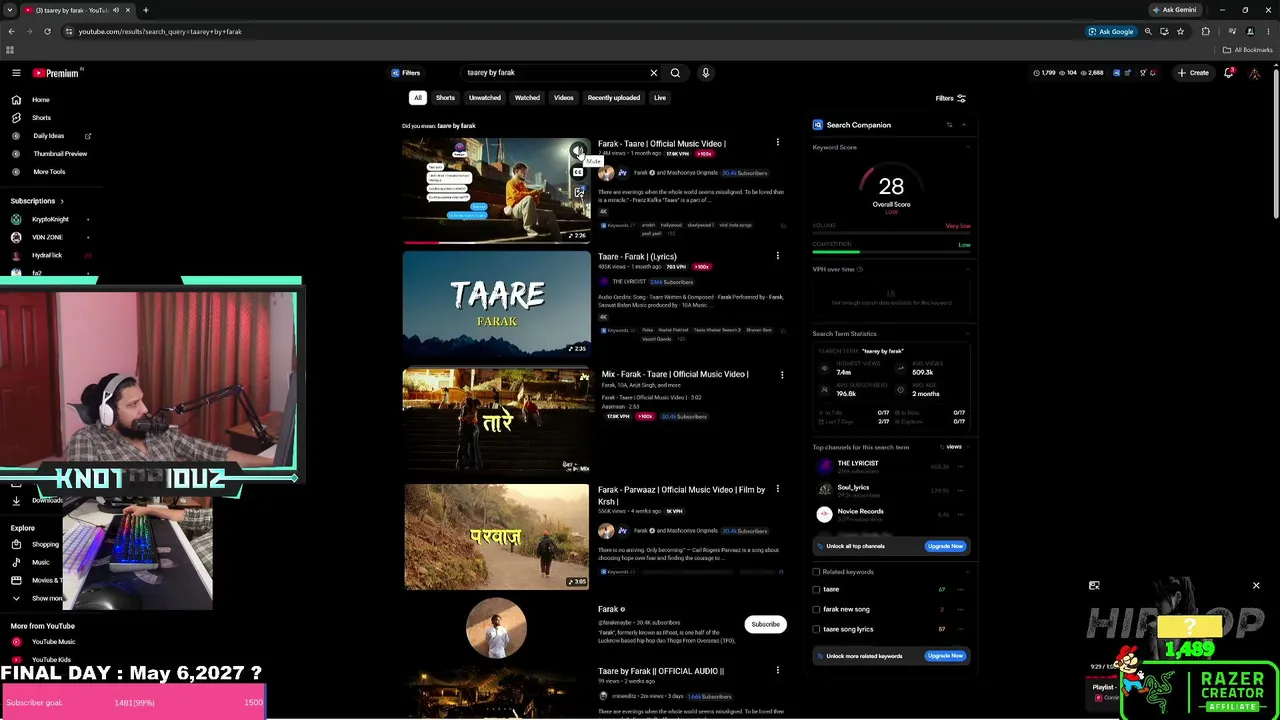Start voice search with the microphone

(x=705, y=73)
